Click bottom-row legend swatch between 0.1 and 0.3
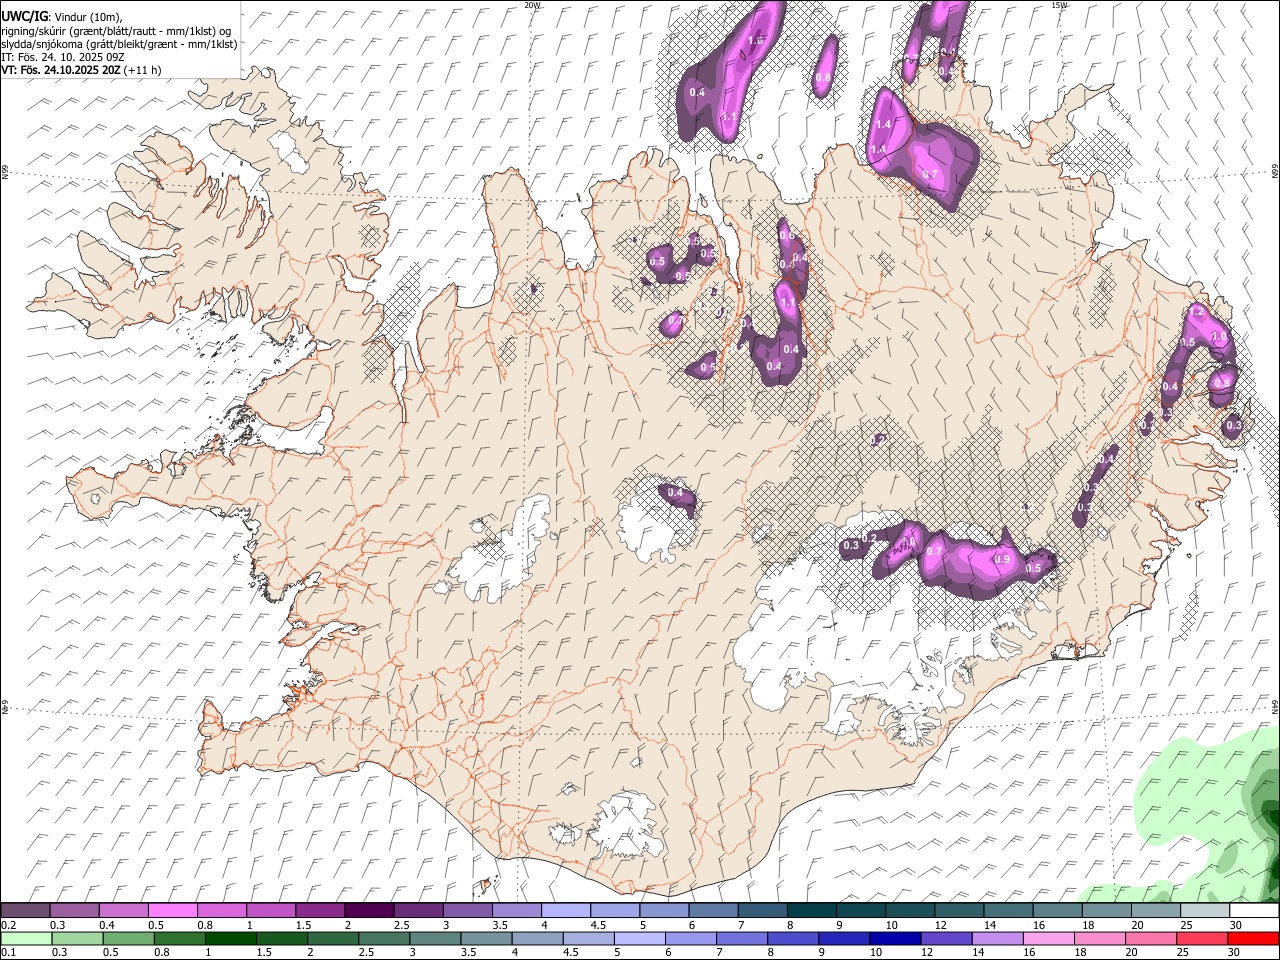The width and height of the screenshot is (1280, 960). coord(25,938)
